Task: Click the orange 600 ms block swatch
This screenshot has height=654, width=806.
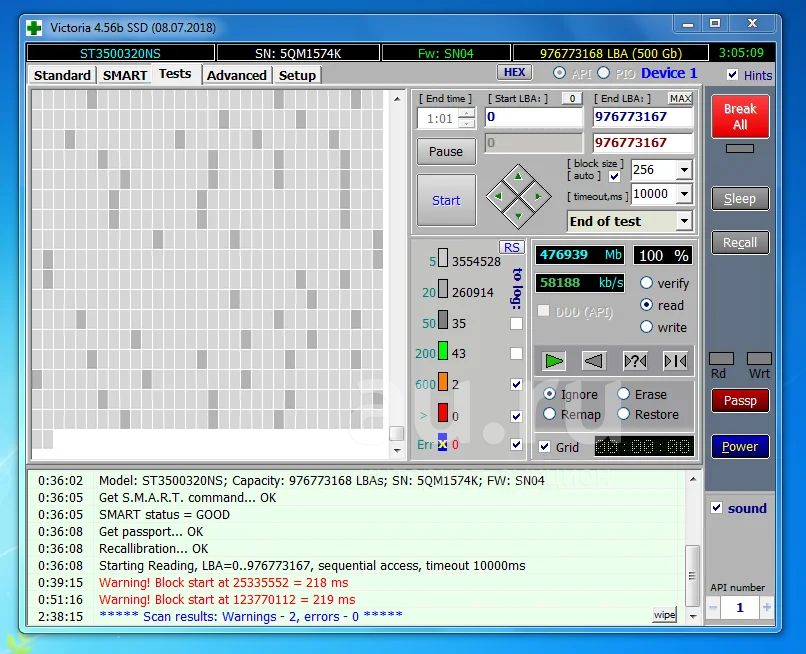Action: click(x=443, y=382)
